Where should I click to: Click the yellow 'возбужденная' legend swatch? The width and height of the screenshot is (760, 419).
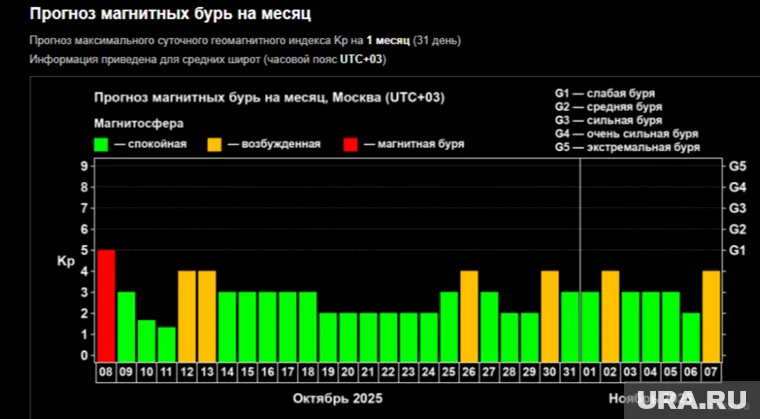coord(215,144)
